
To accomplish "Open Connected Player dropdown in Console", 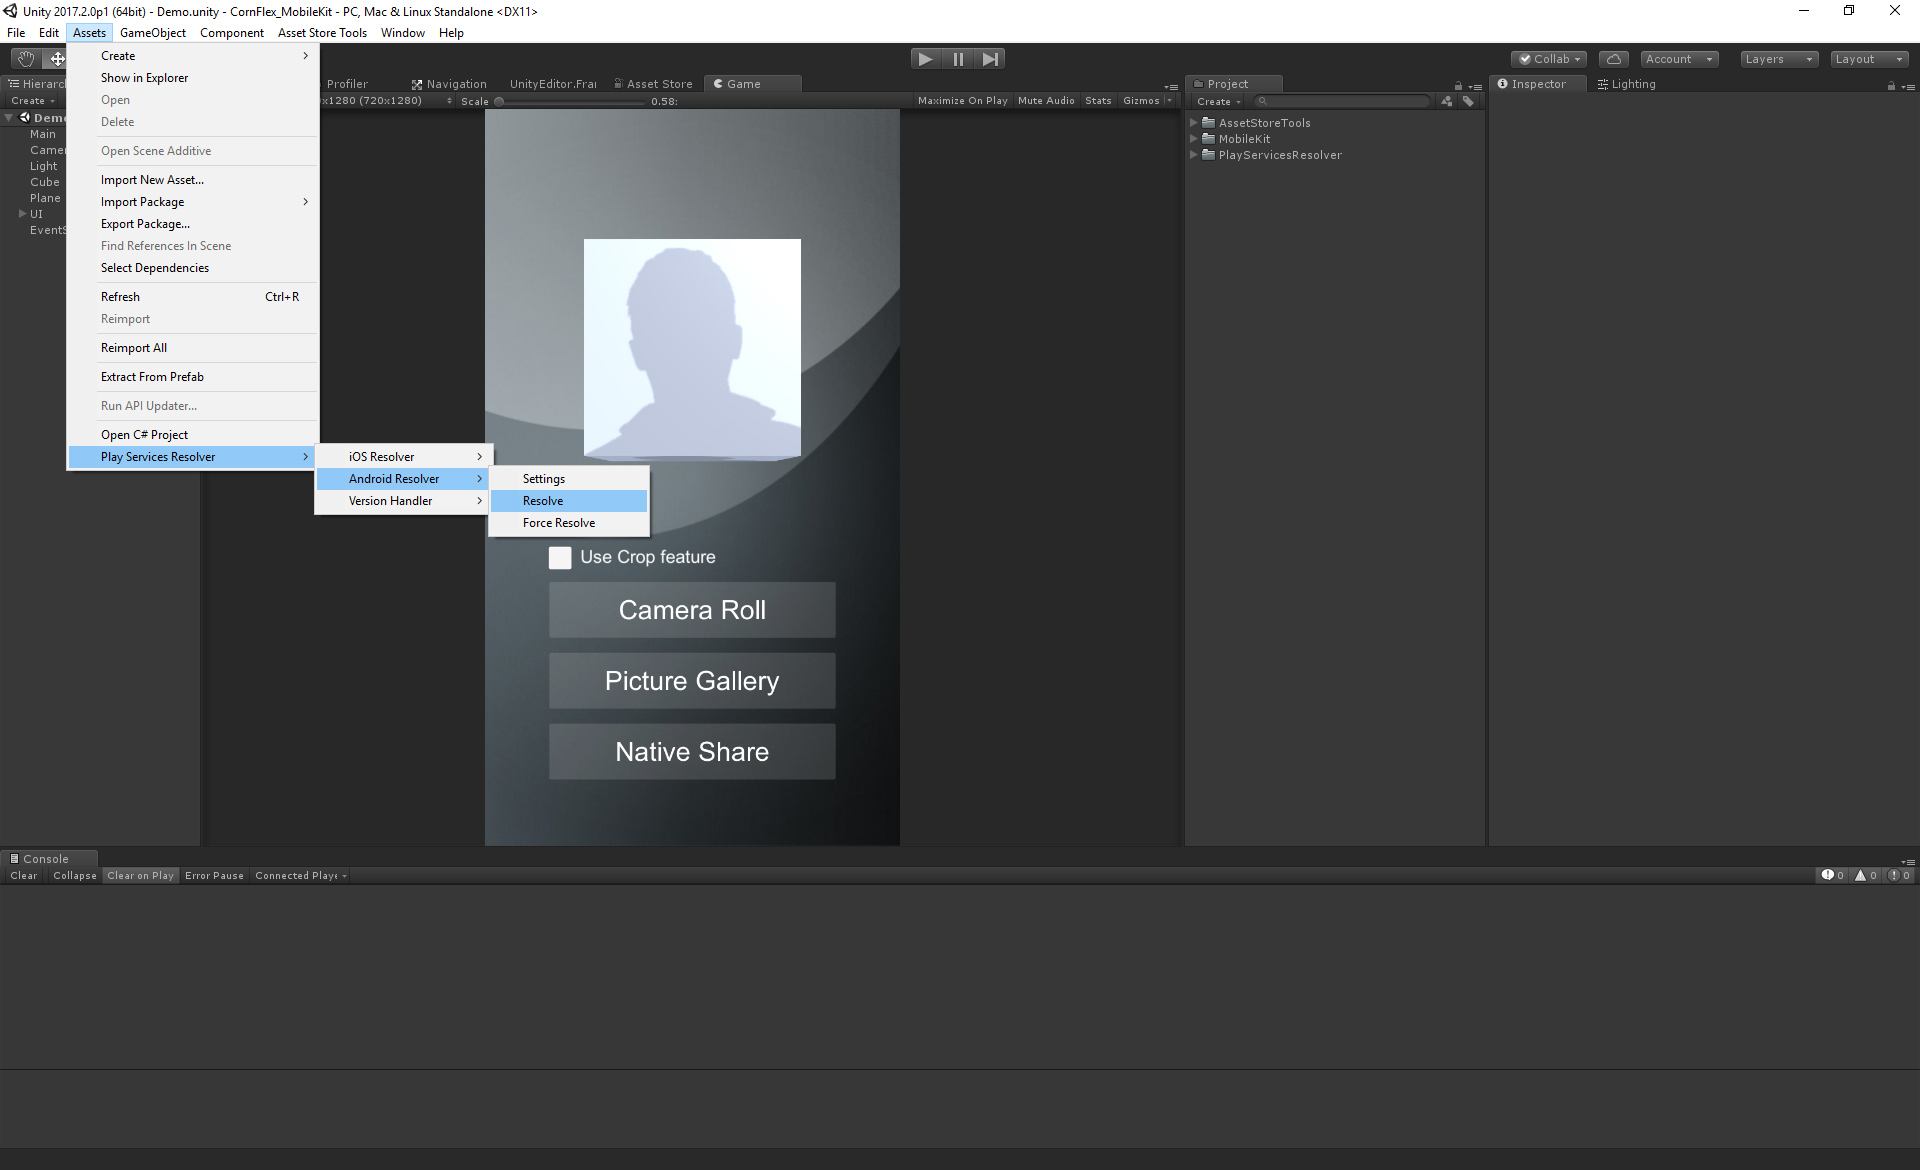I will pyautogui.click(x=301, y=876).
